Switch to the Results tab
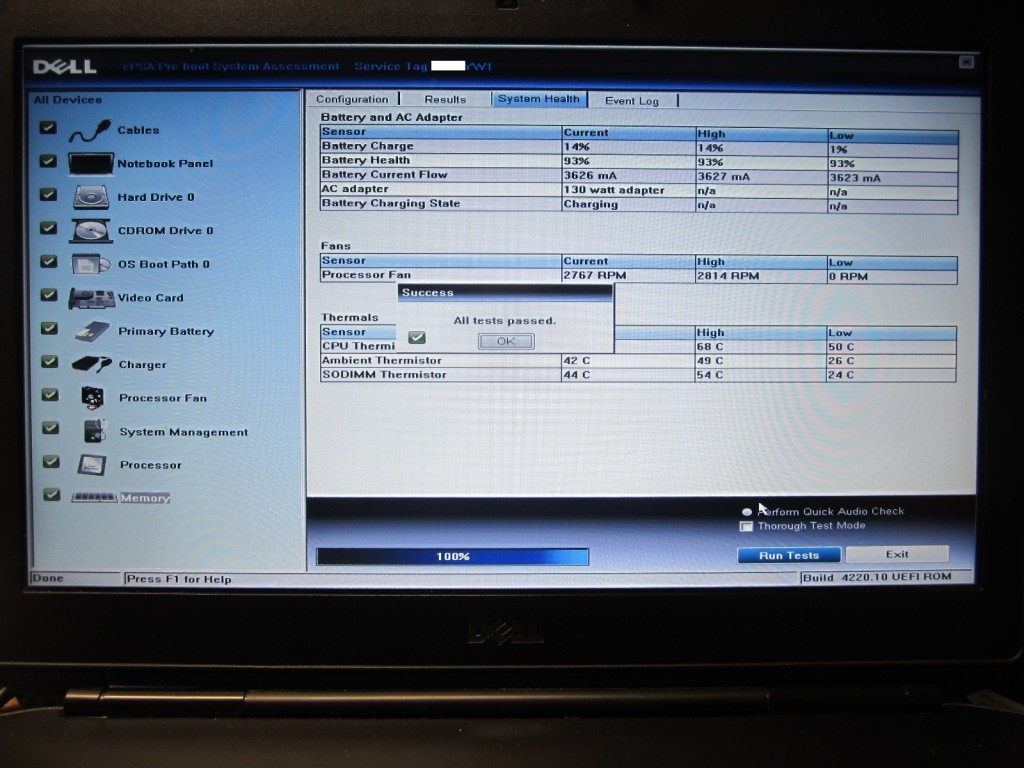This screenshot has height=768, width=1024. [445, 99]
